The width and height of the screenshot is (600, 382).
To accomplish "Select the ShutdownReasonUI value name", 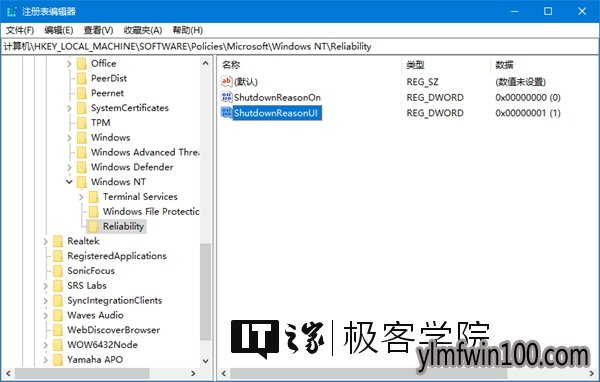I will click(276, 113).
